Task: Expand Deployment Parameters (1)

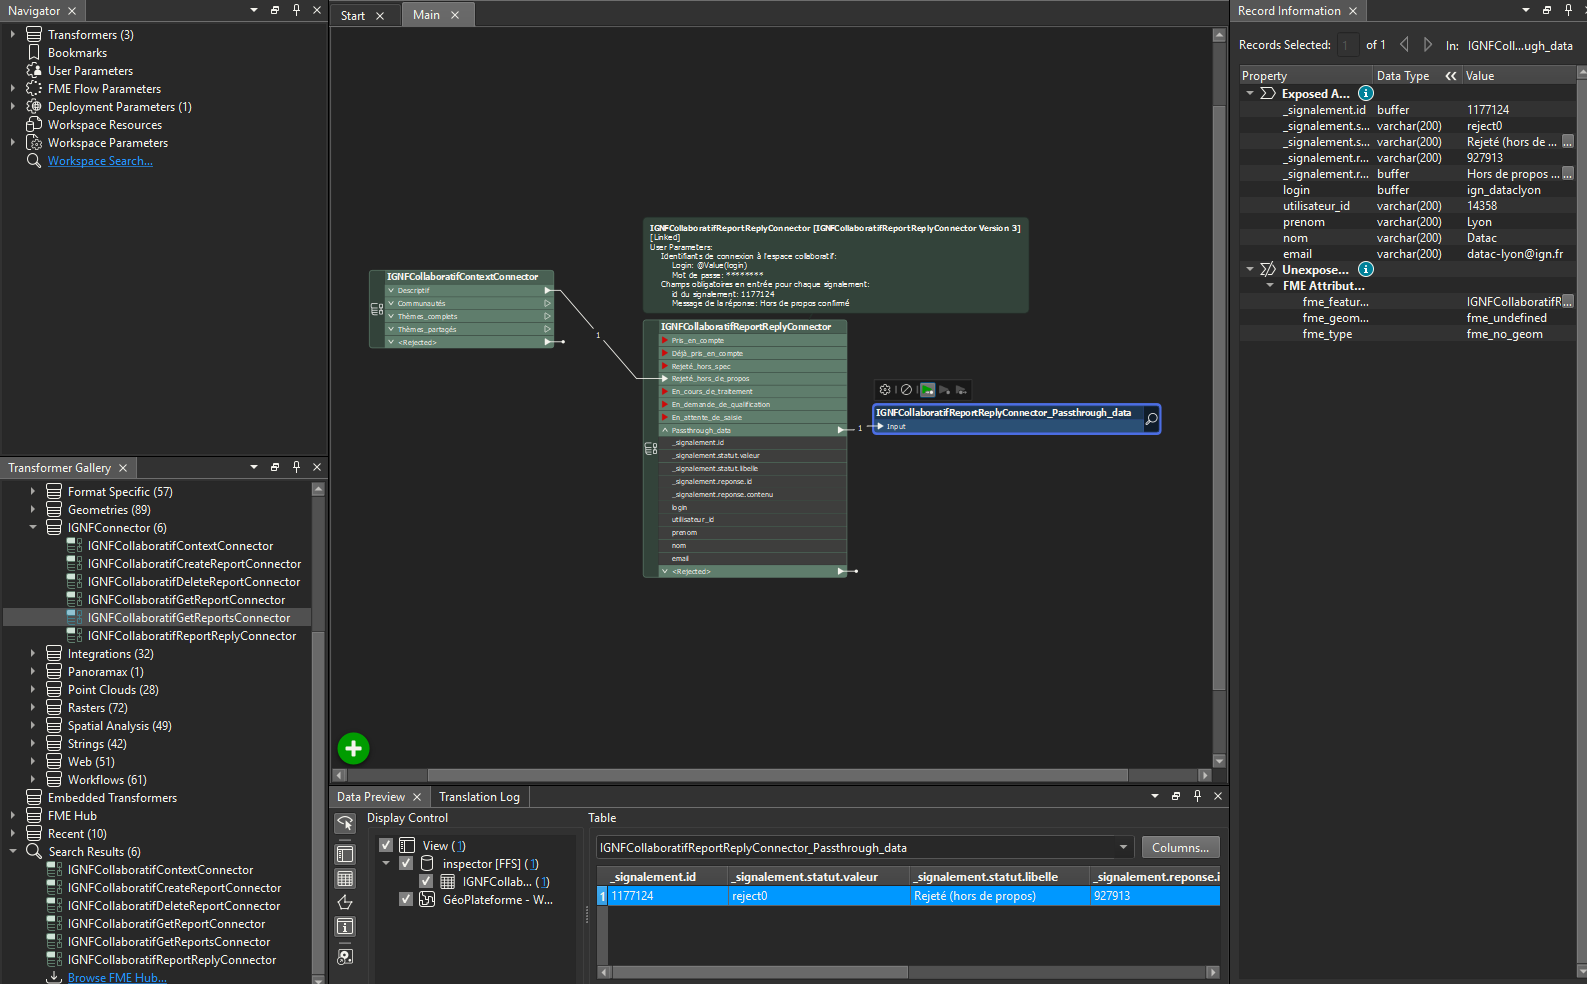Action: (13, 106)
